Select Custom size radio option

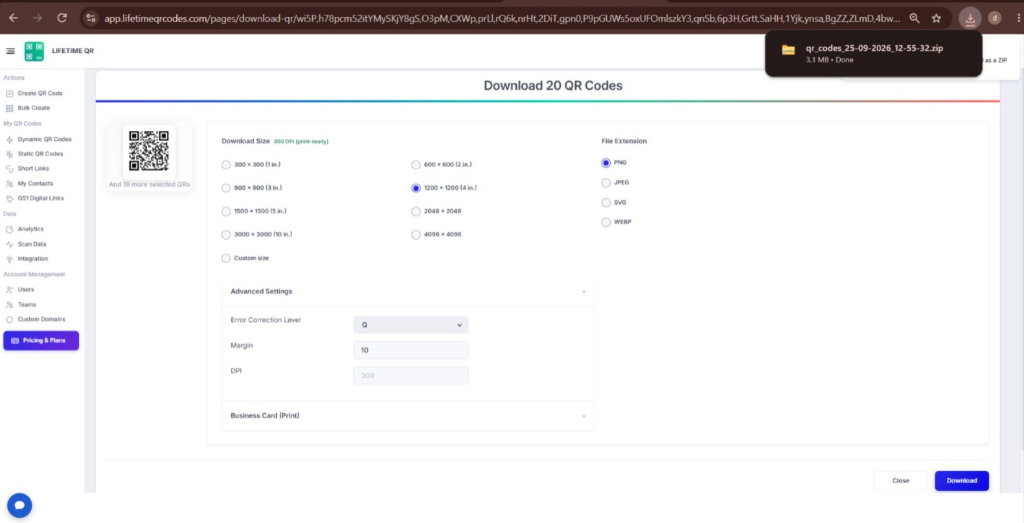(x=226, y=259)
